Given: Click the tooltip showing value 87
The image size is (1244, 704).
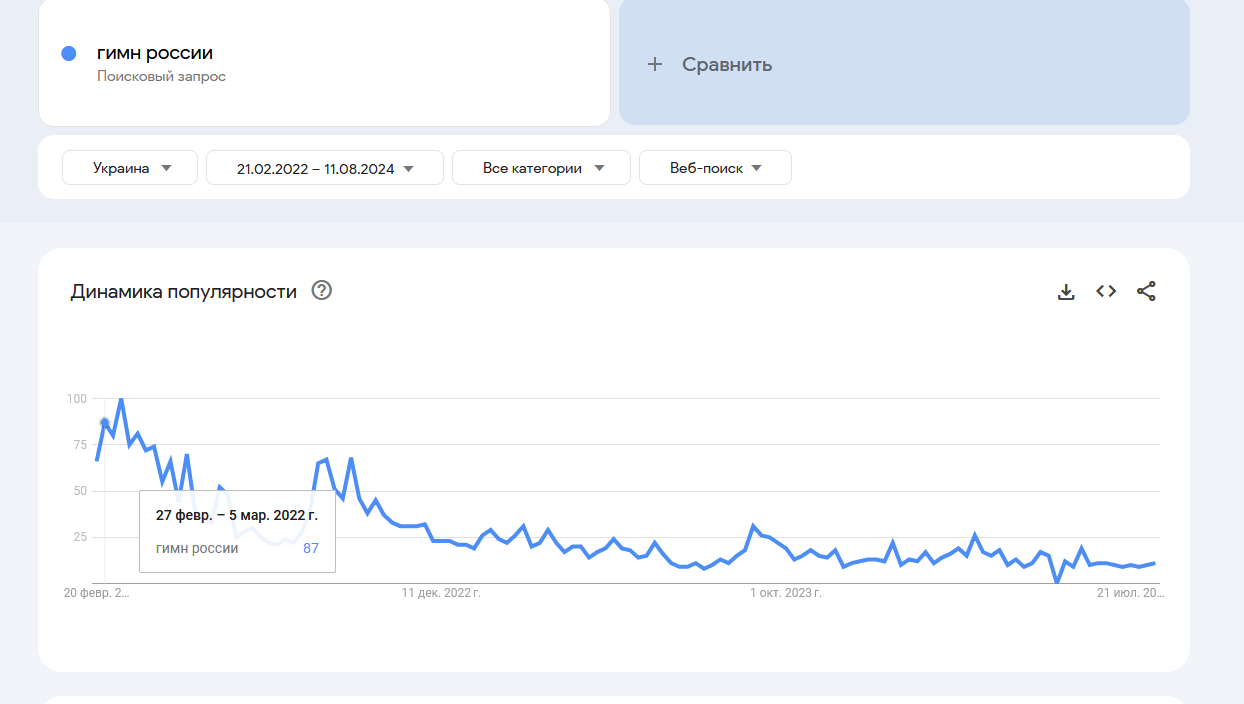Looking at the screenshot, I should (x=237, y=531).
